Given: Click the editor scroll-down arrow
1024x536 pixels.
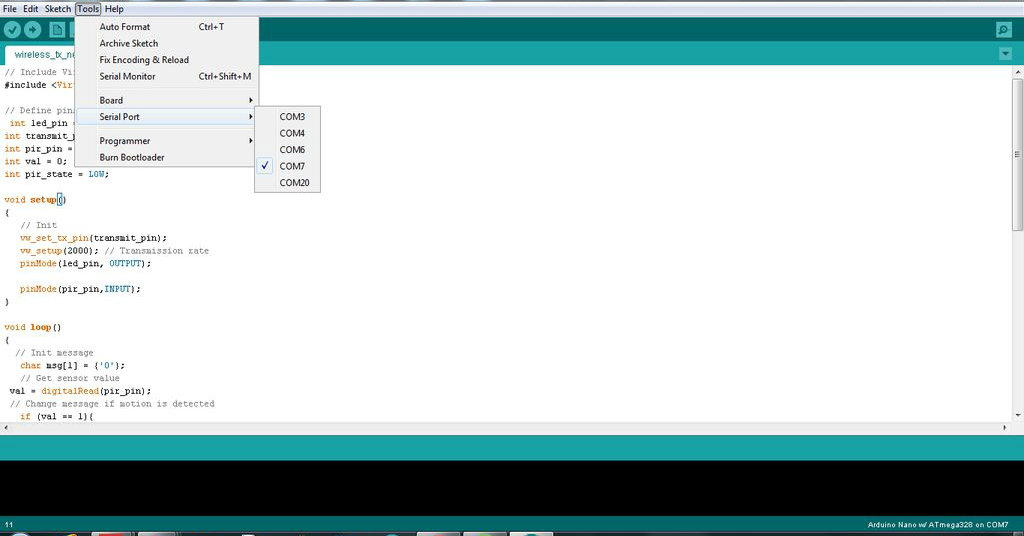Looking at the screenshot, I should coord(1017,415).
